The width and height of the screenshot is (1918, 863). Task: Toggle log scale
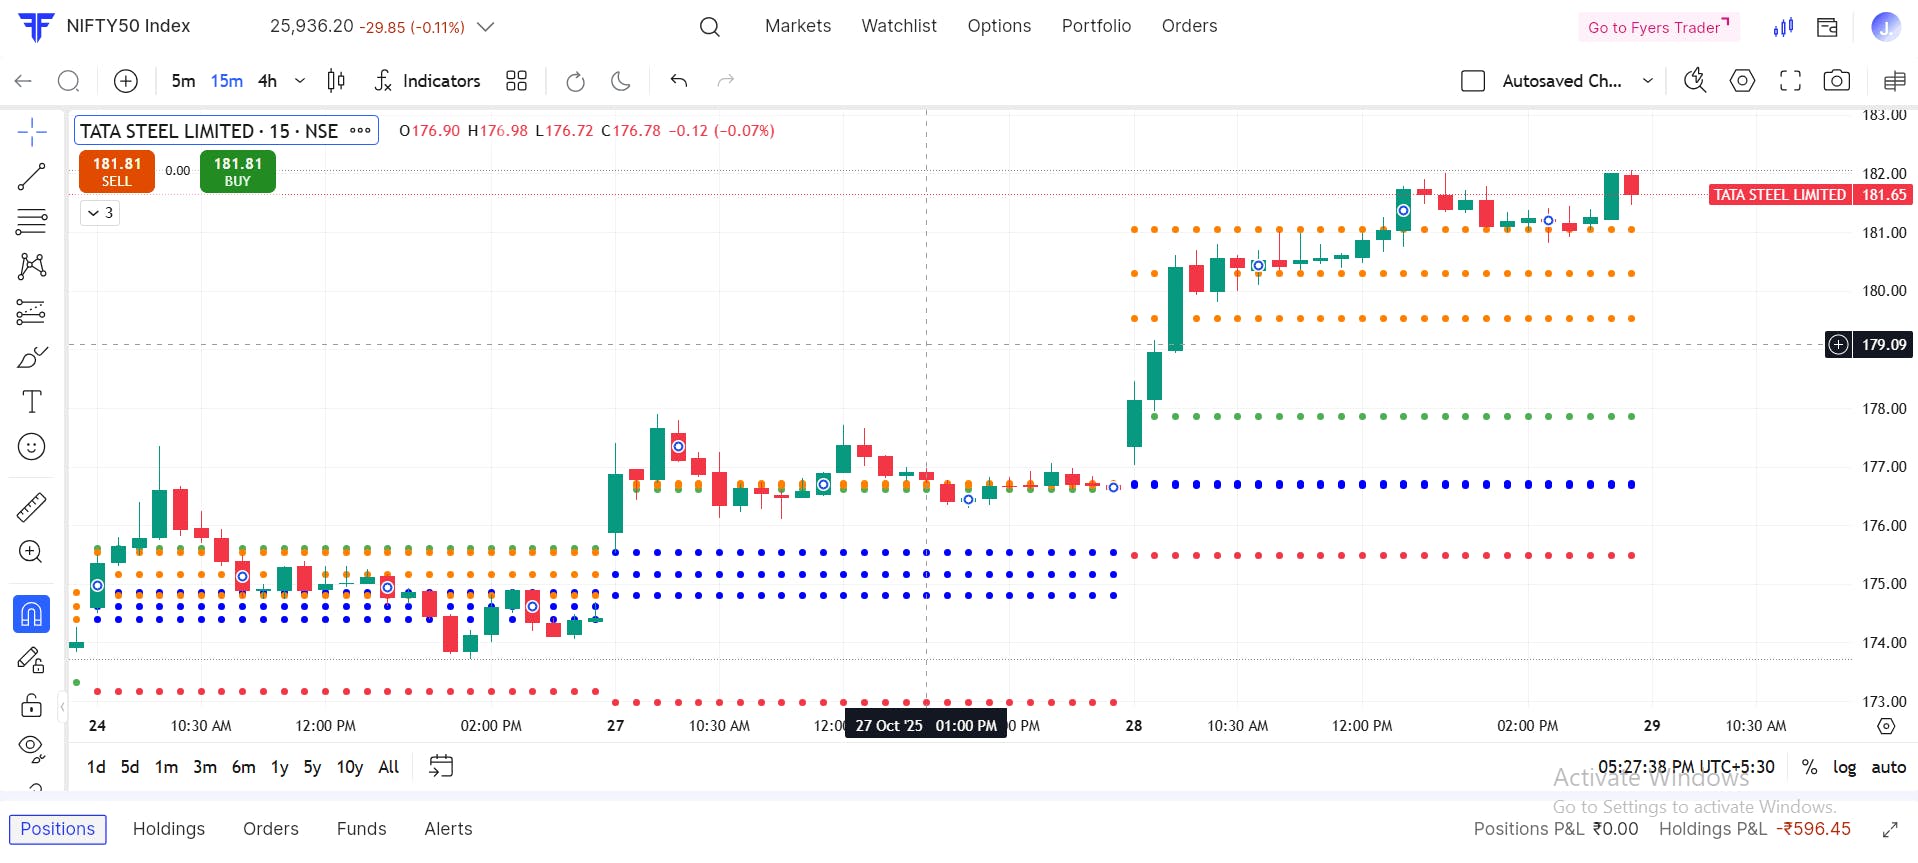1845,767
